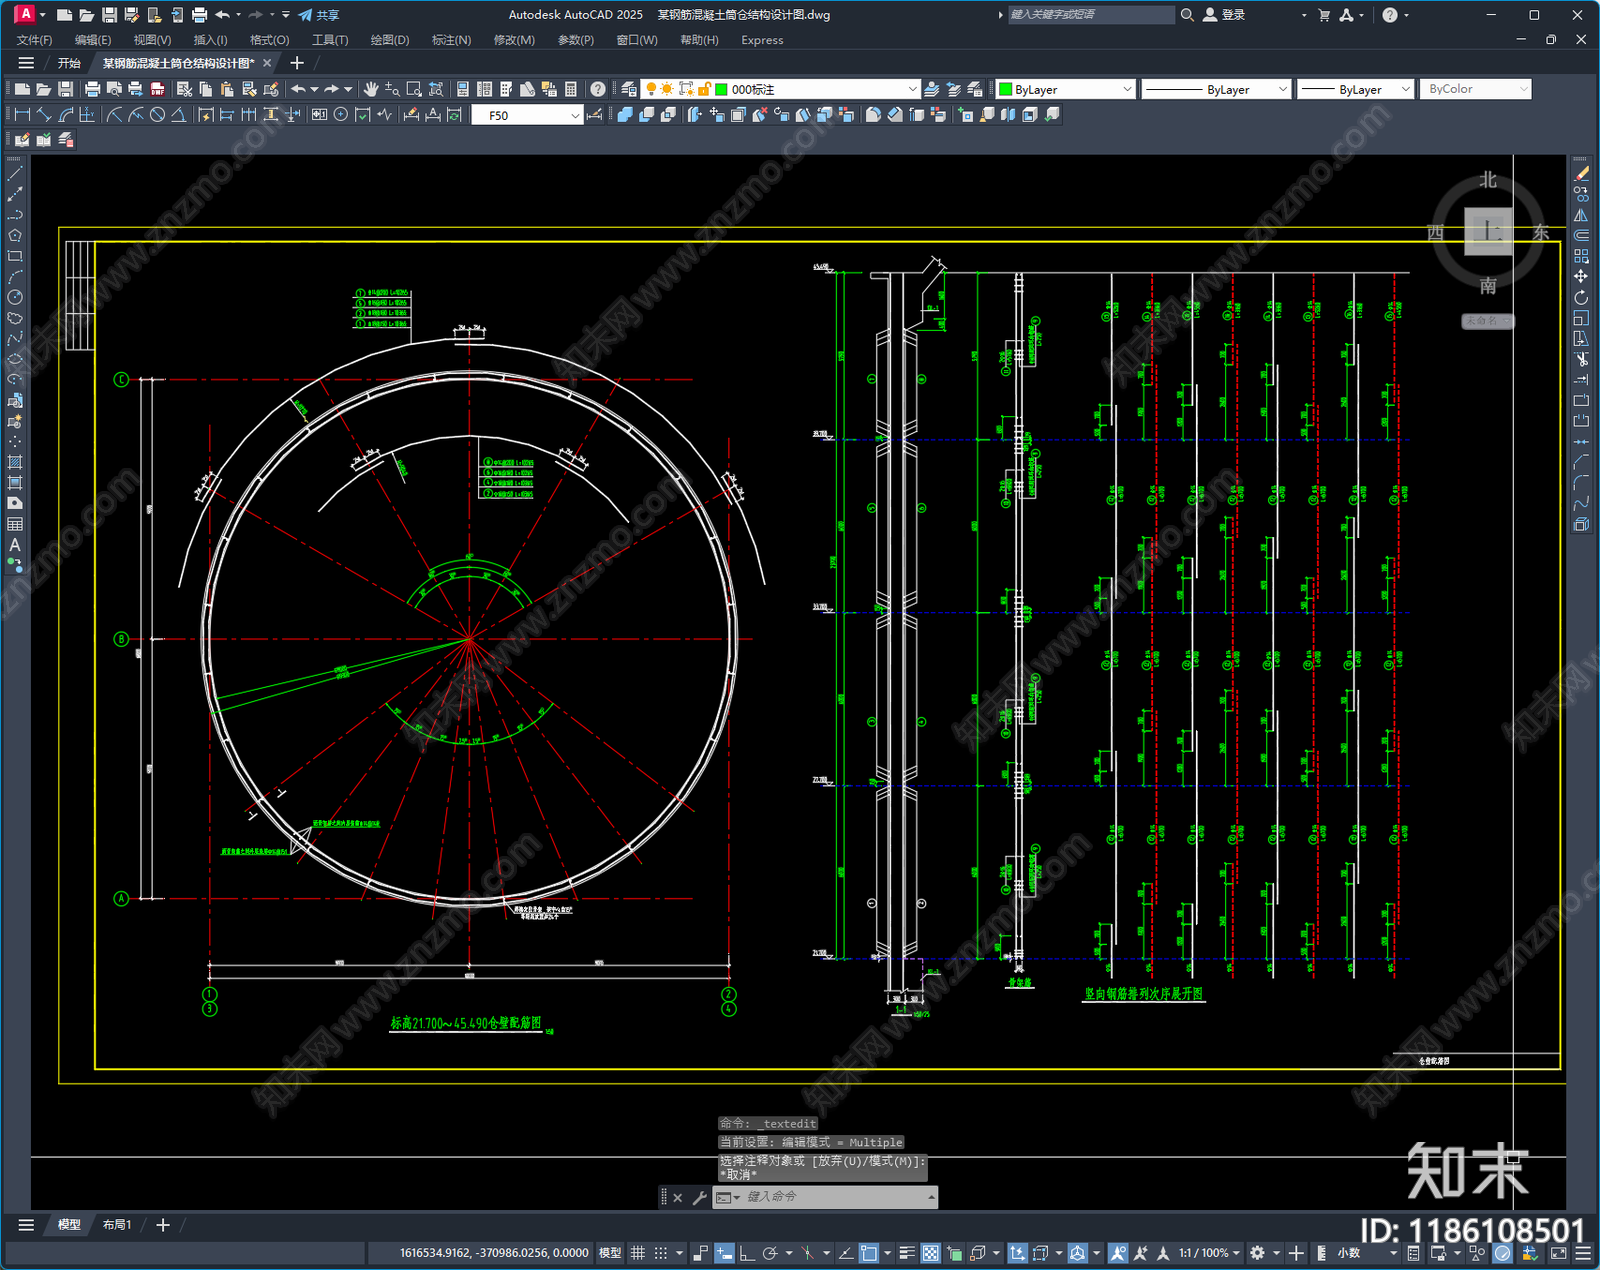Click the Angular dimension tool
The image size is (1600, 1270).
click(178, 115)
